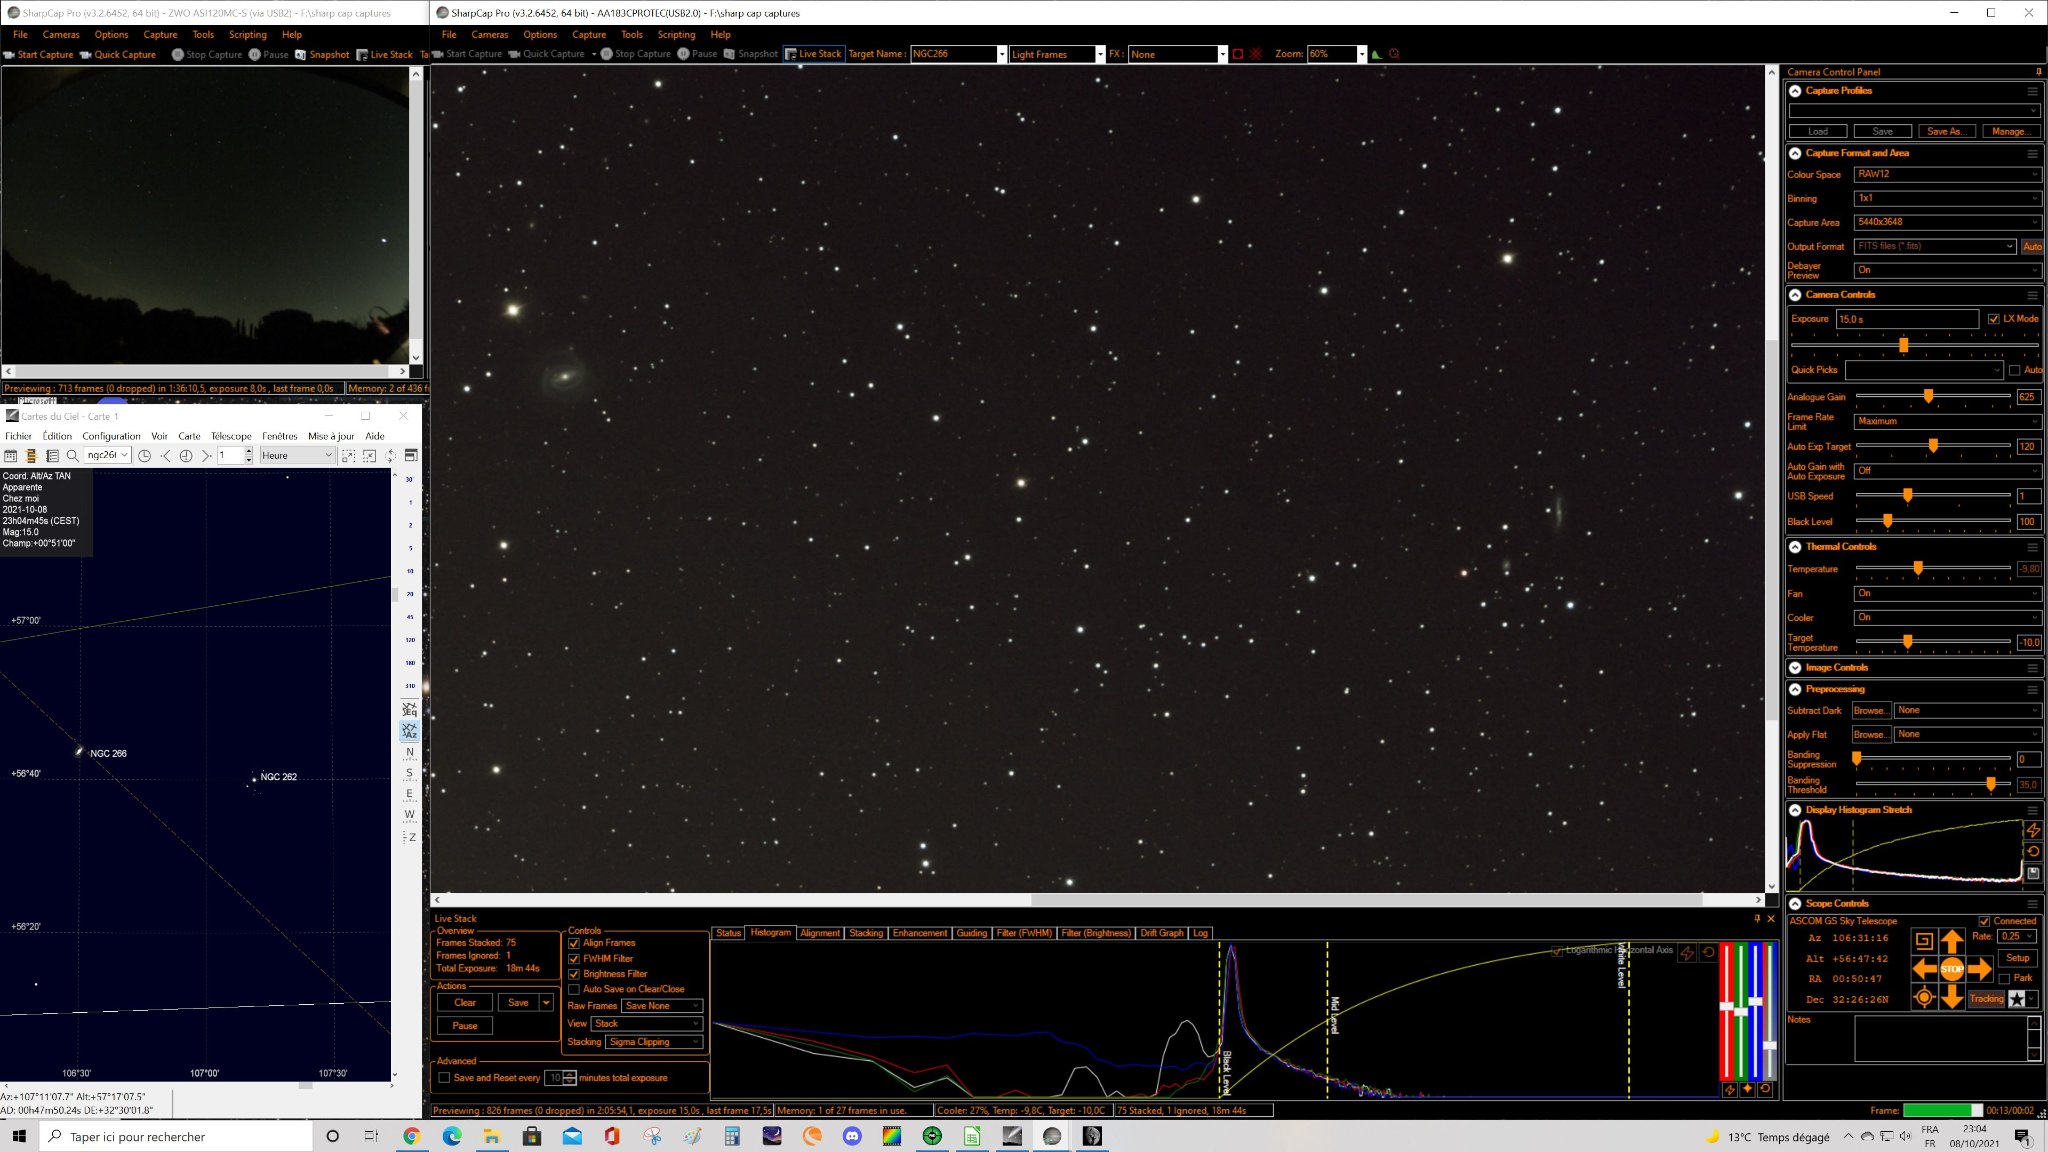Click the S (south) direction icon in Cartes du Ciel

[x=409, y=773]
